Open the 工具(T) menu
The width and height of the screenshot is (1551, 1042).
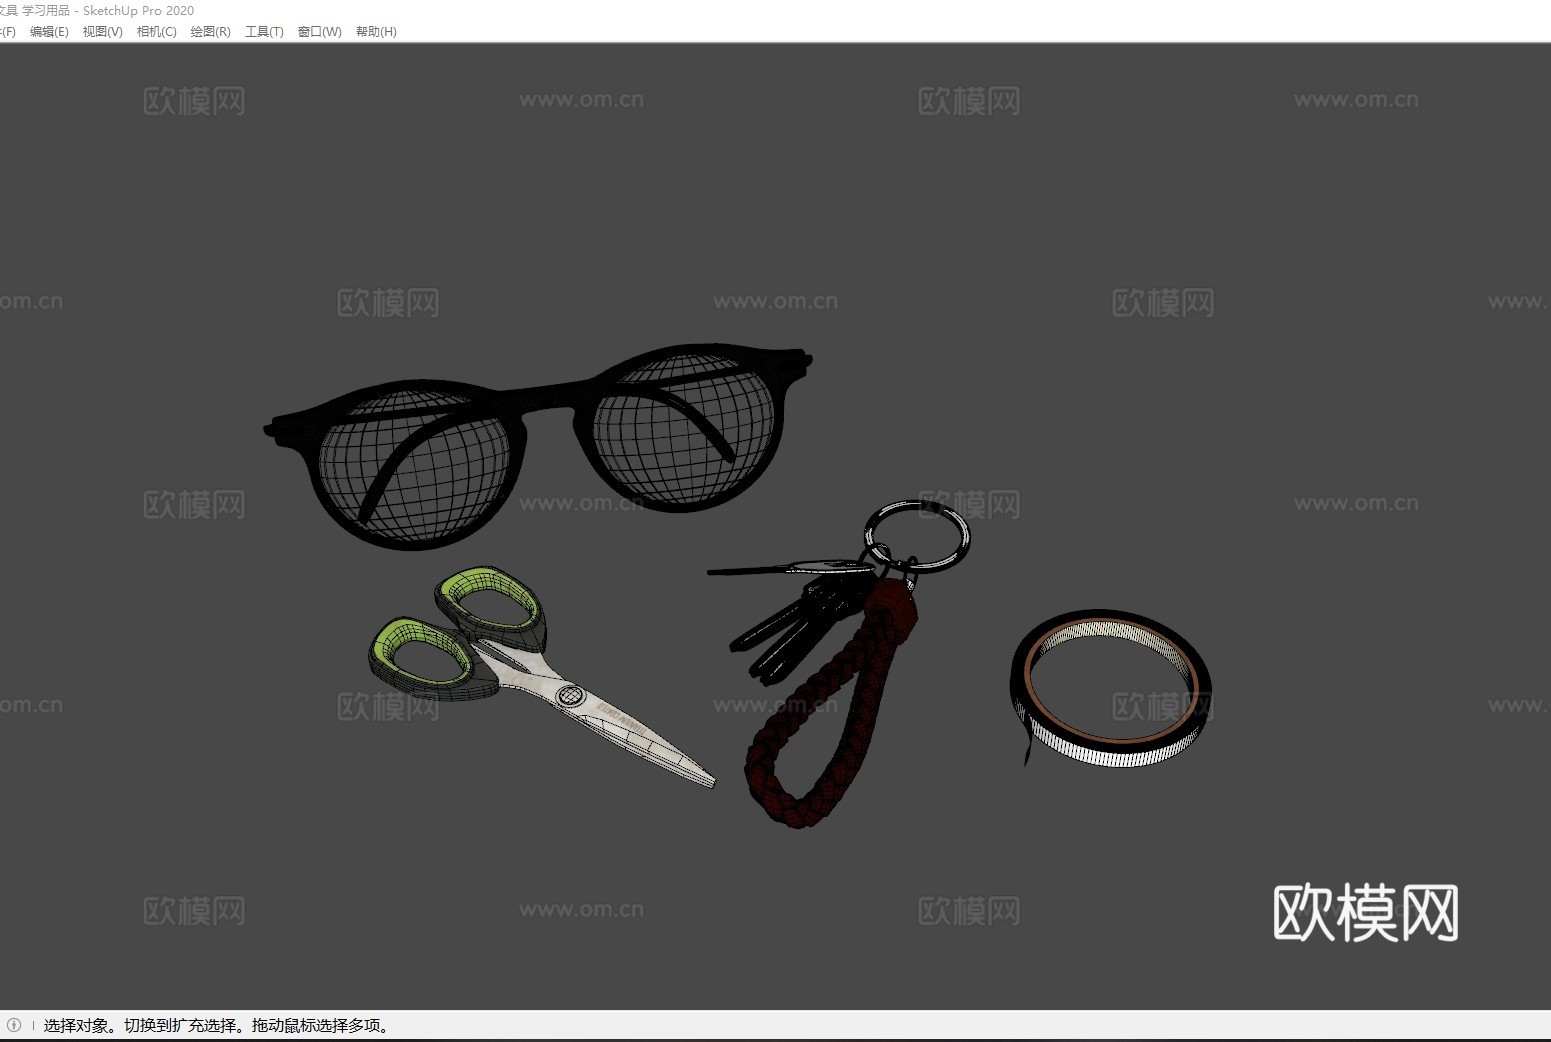coord(264,32)
